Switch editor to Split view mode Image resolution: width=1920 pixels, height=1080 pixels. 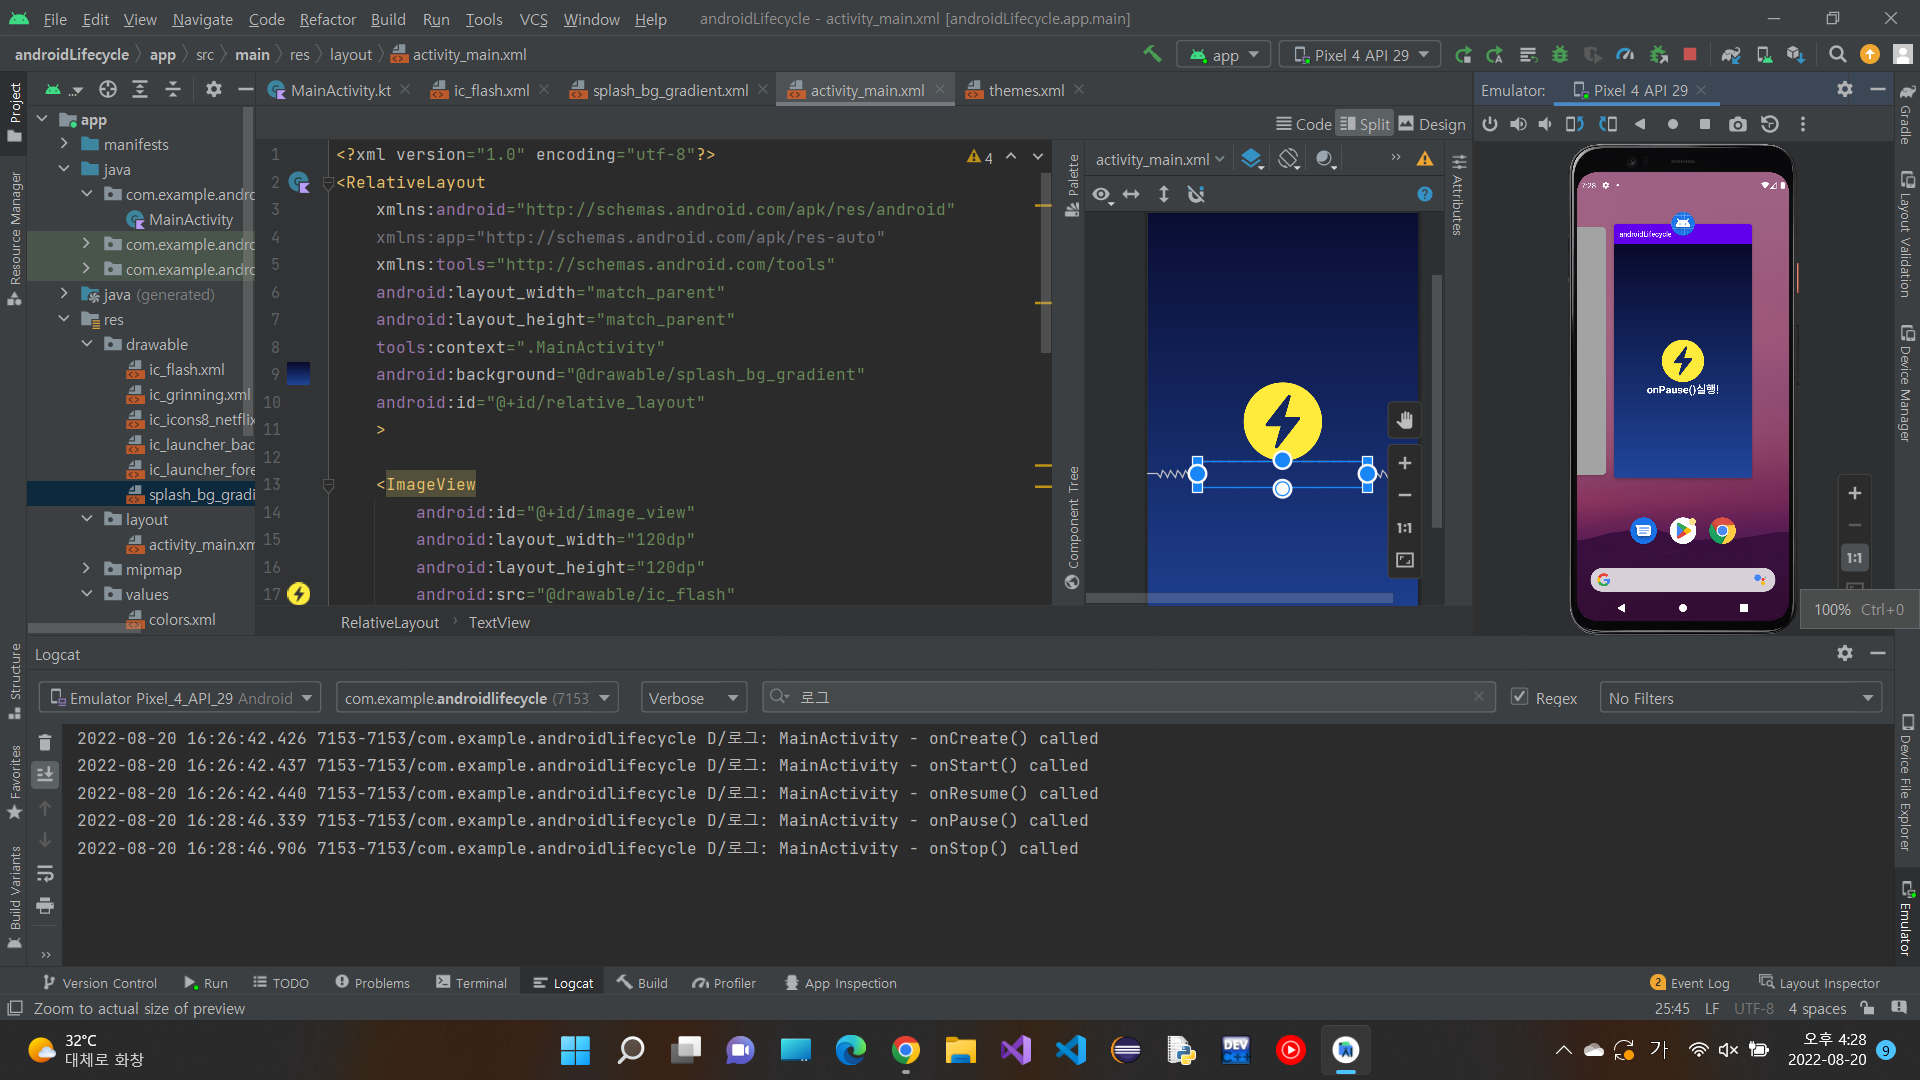1365,124
